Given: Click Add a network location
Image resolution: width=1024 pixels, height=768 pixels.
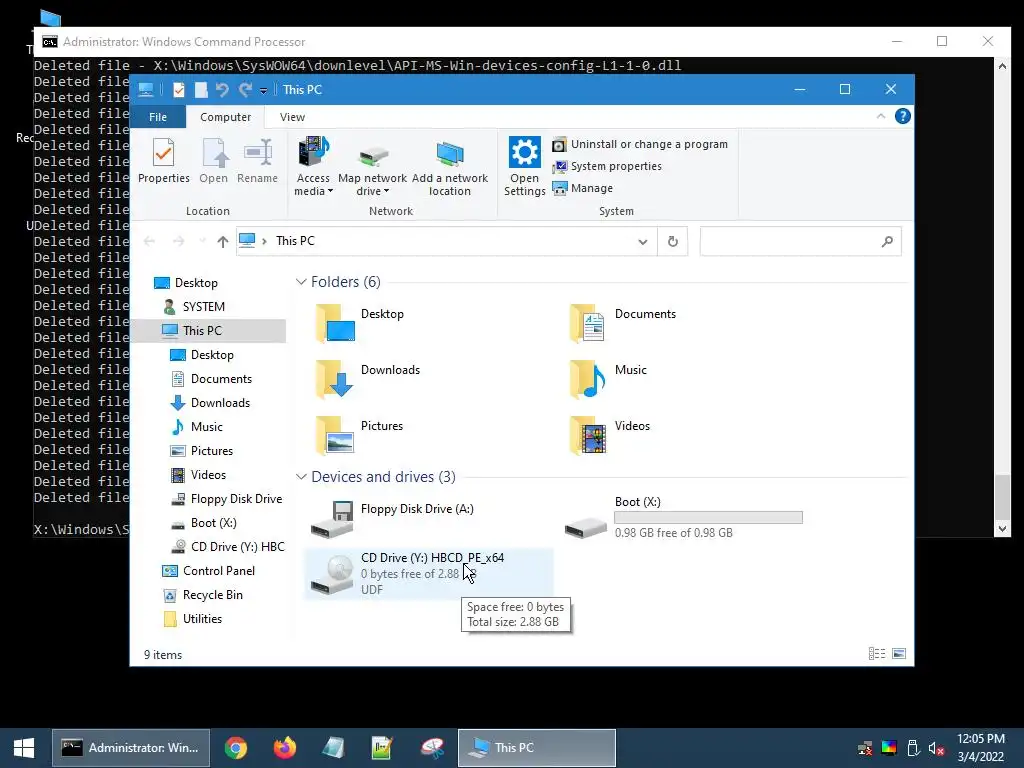Looking at the screenshot, I should point(449,167).
